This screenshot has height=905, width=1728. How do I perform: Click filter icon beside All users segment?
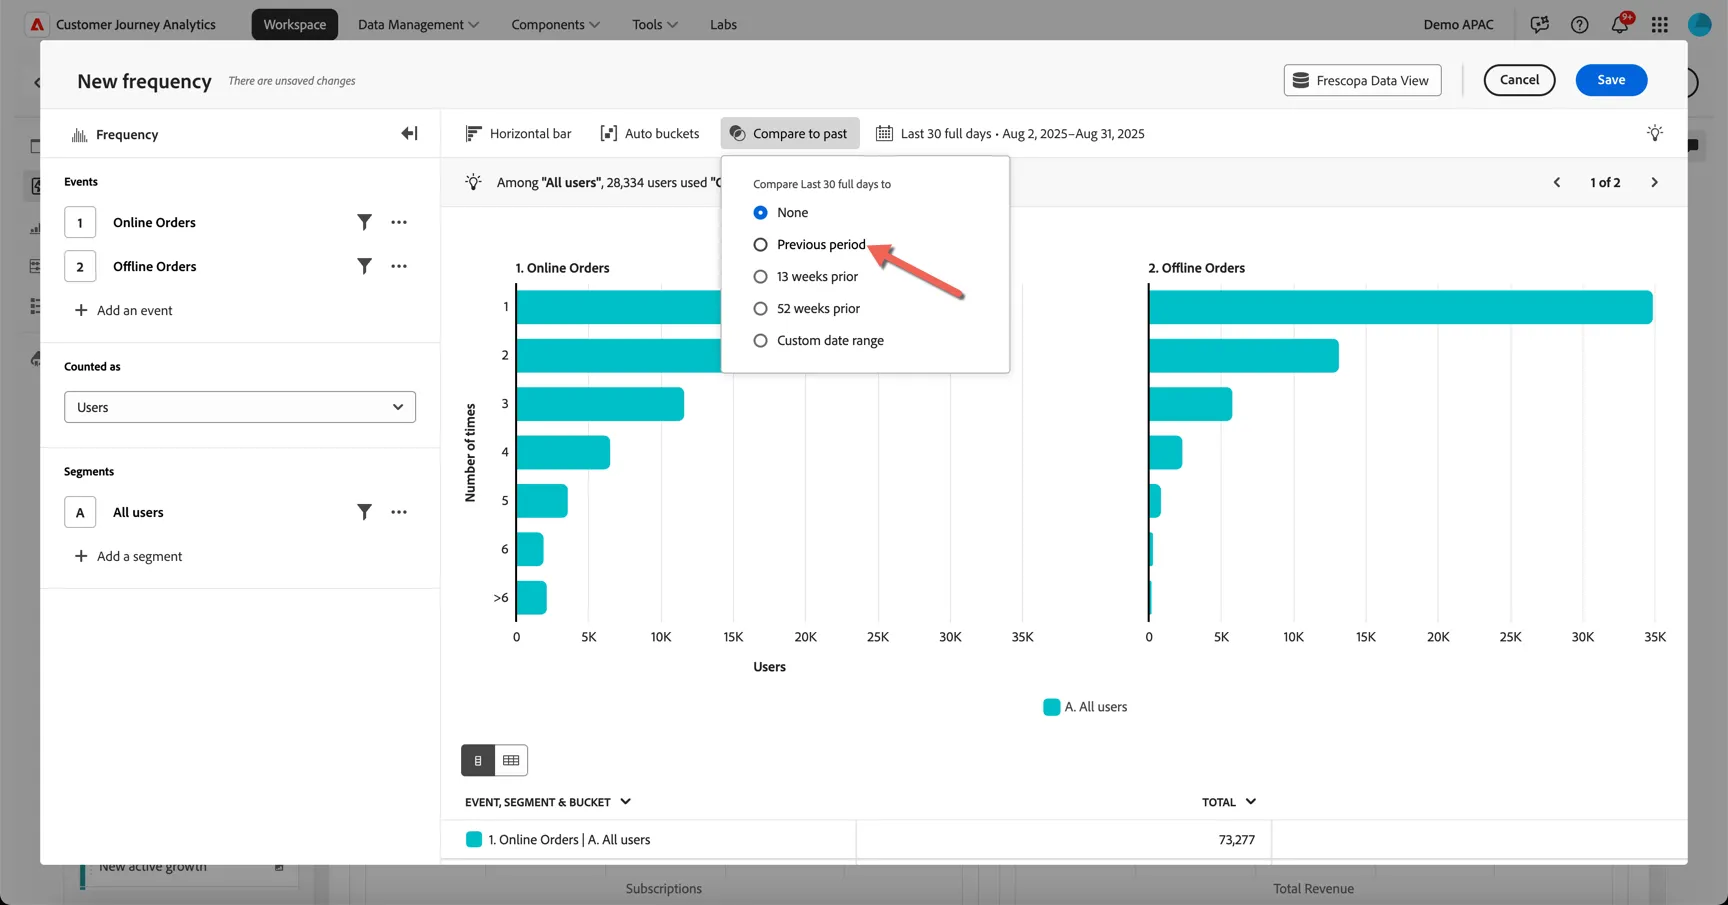tap(364, 512)
